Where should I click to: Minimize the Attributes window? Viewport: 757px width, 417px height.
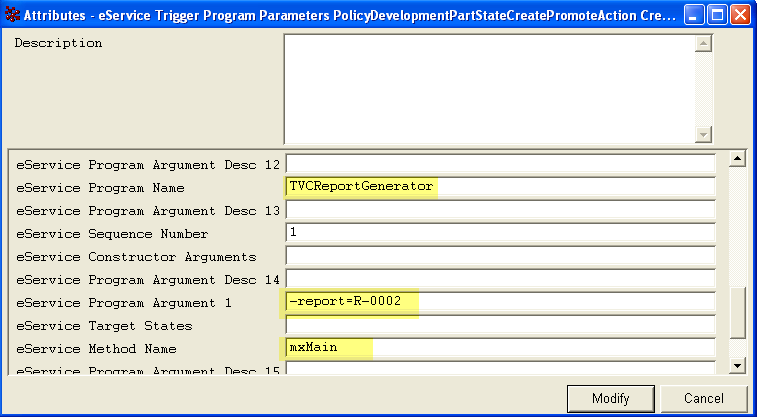tap(693, 15)
